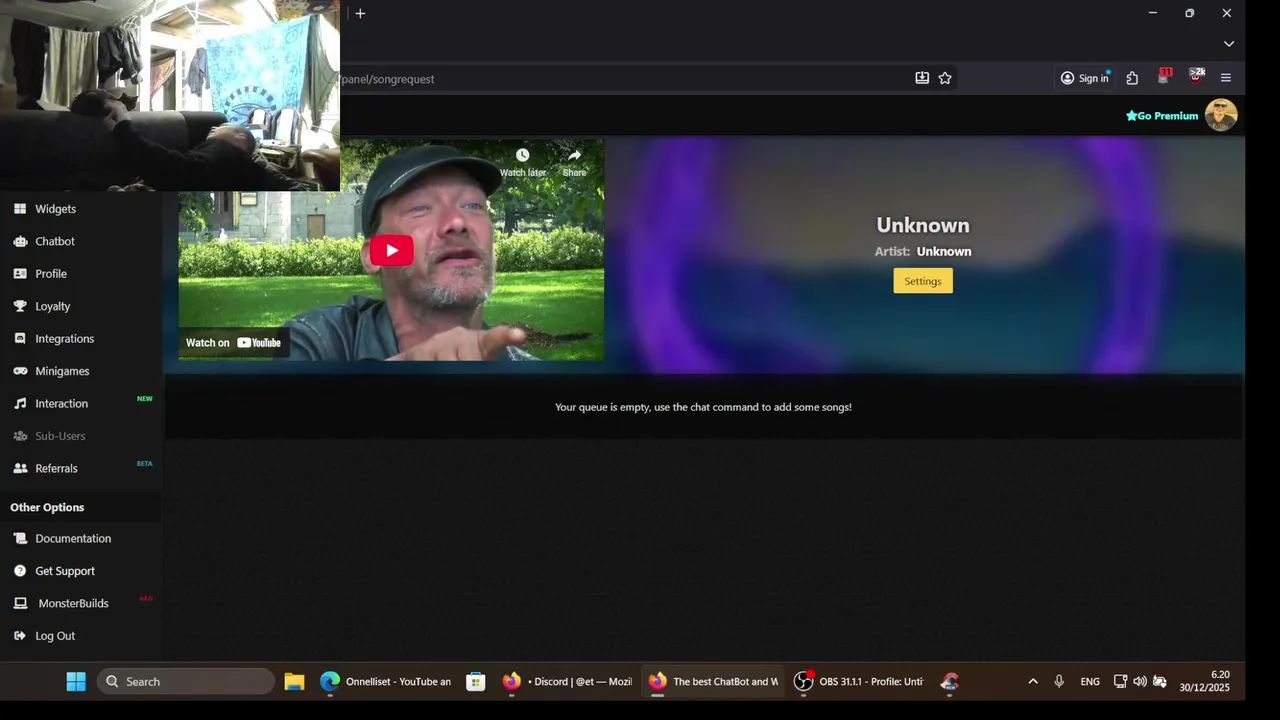Open the Windows Start menu
The height and width of the screenshot is (720, 1280).
[76, 682]
